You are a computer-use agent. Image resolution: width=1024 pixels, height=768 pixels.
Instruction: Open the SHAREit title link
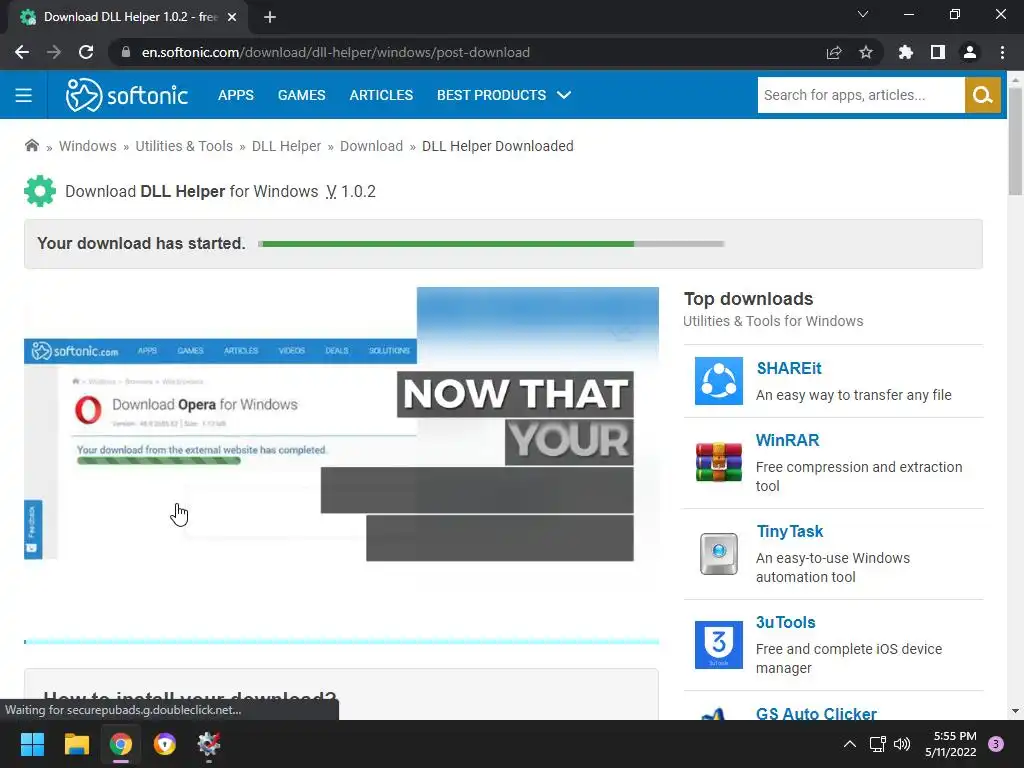(x=789, y=368)
